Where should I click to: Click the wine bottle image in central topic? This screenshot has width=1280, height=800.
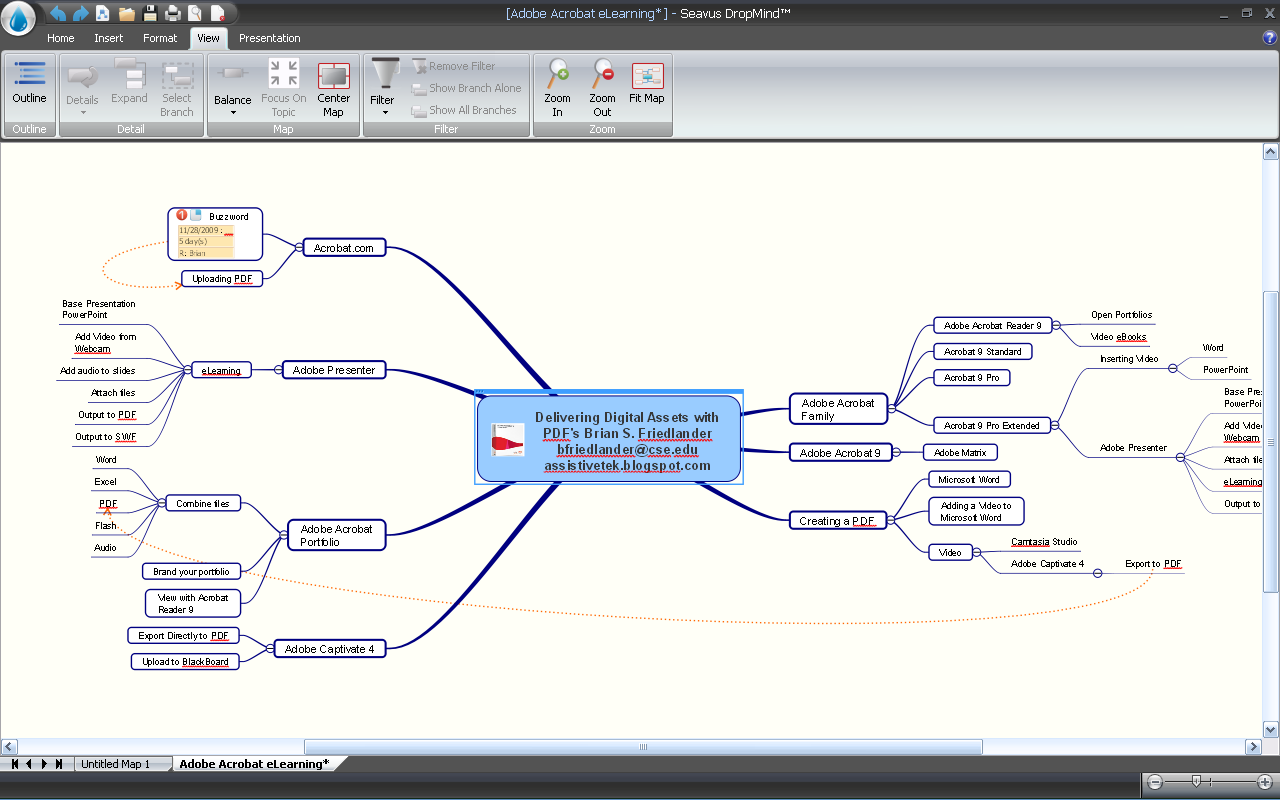coord(508,440)
